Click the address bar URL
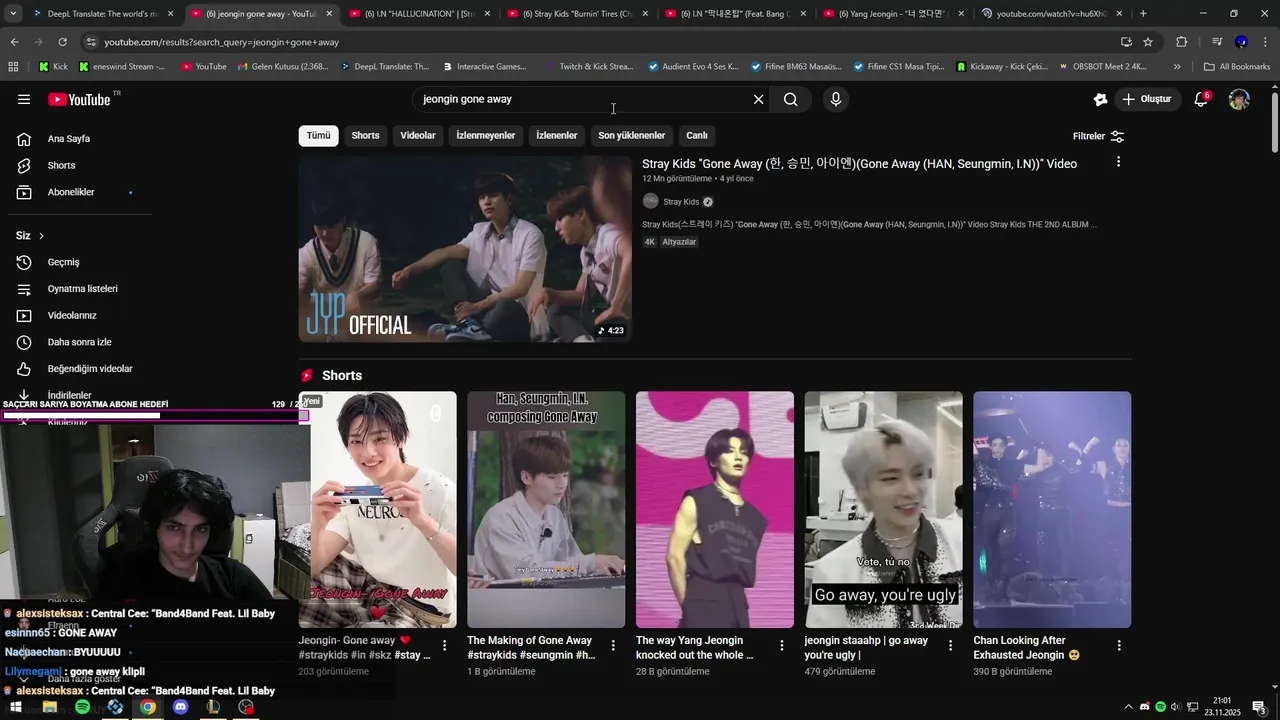Image resolution: width=1280 pixels, height=720 pixels. (222, 42)
